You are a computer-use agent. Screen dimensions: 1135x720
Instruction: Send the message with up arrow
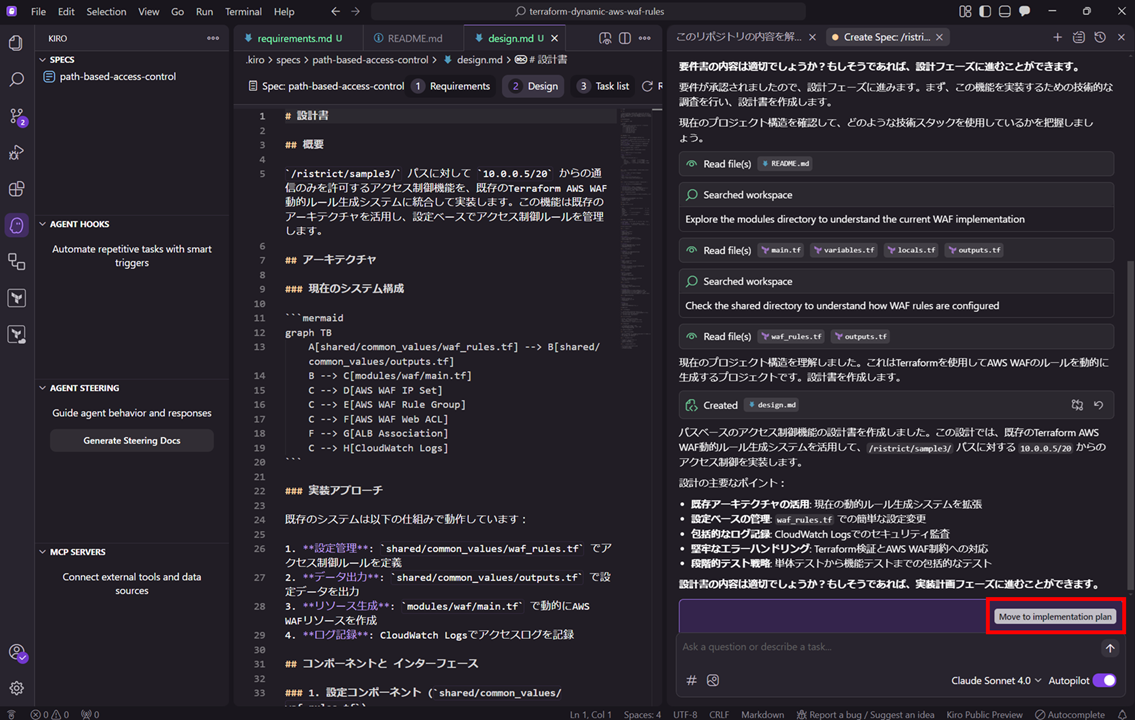coord(1110,648)
